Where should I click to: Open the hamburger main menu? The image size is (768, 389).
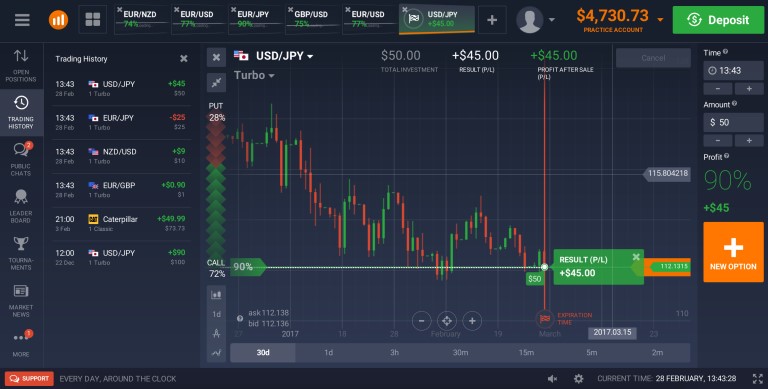pyautogui.click(x=22, y=20)
